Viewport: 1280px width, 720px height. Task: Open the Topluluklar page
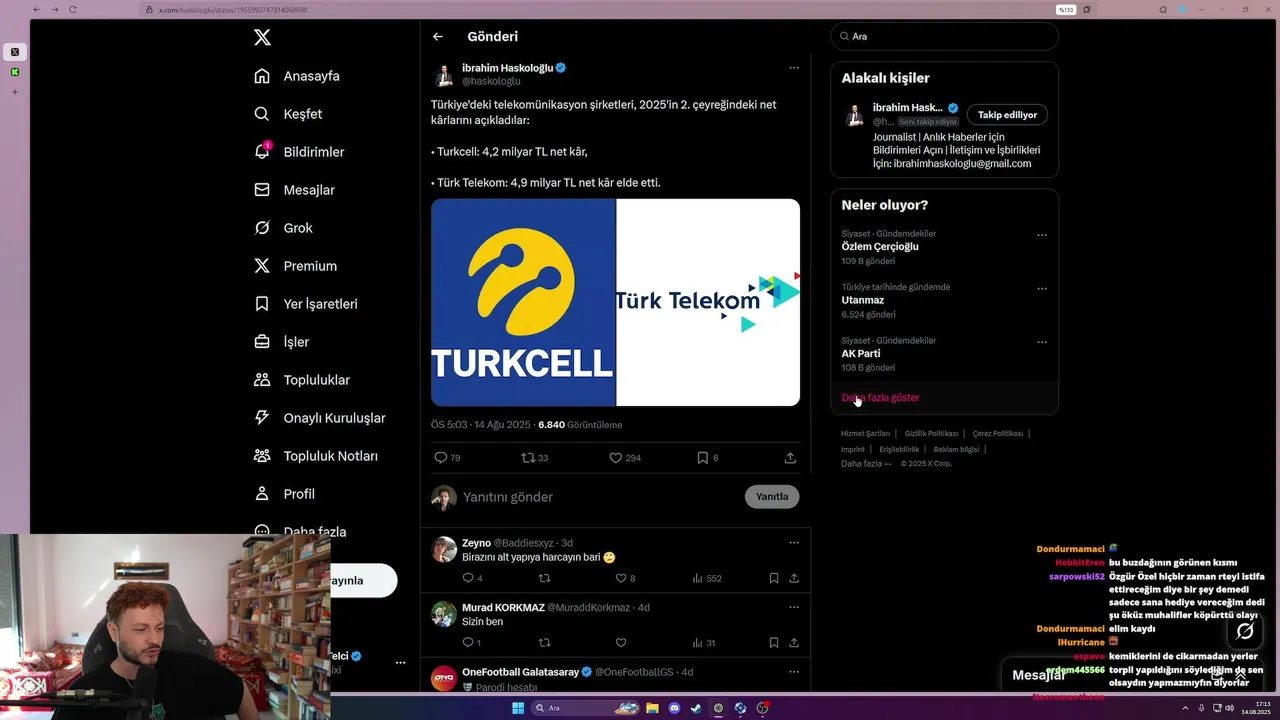tap(302, 380)
